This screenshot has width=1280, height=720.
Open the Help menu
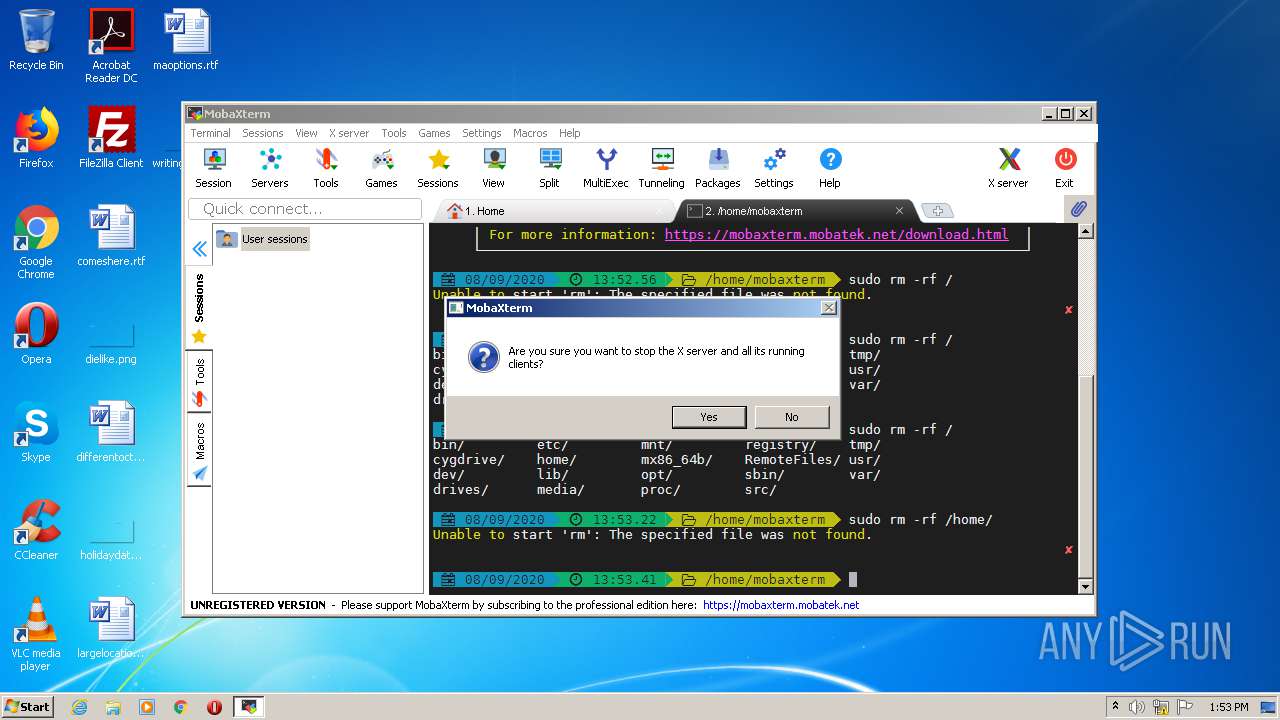click(570, 133)
